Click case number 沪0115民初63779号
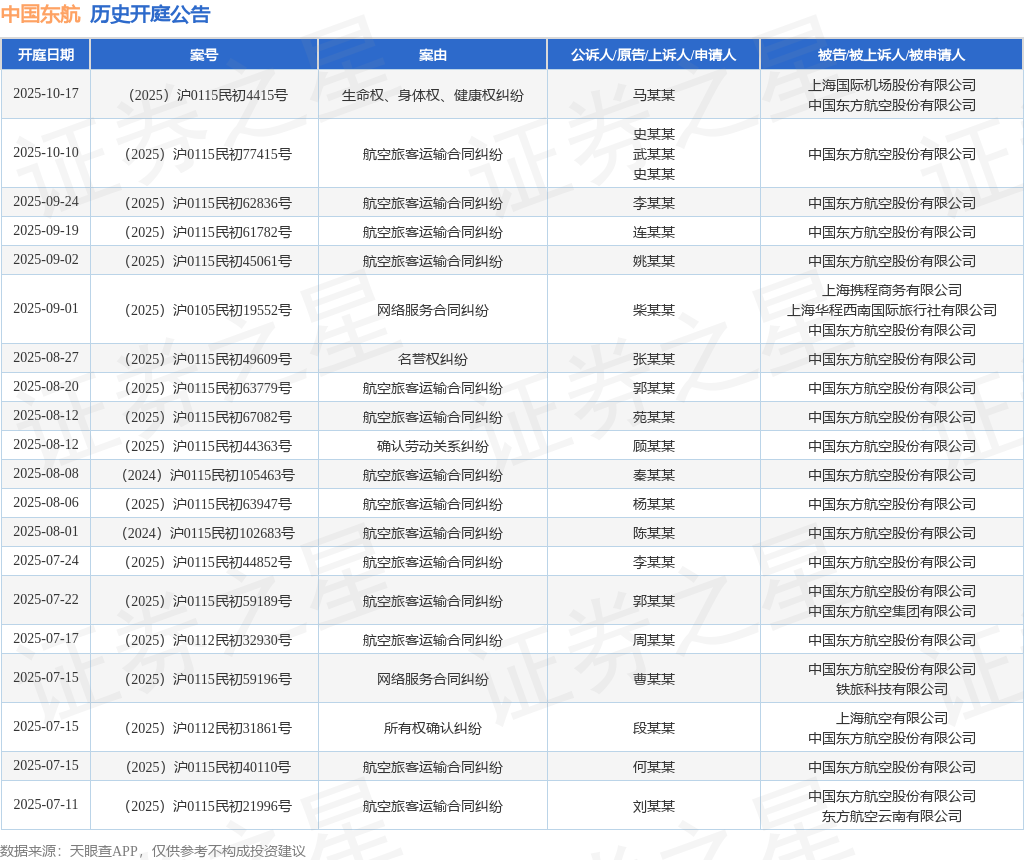This screenshot has height=860, width=1024. (208, 388)
